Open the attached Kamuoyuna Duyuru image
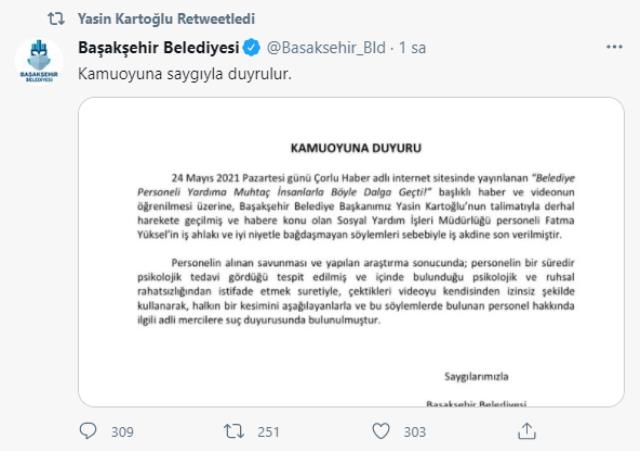The width and height of the screenshot is (640, 451). pyautogui.click(x=351, y=252)
